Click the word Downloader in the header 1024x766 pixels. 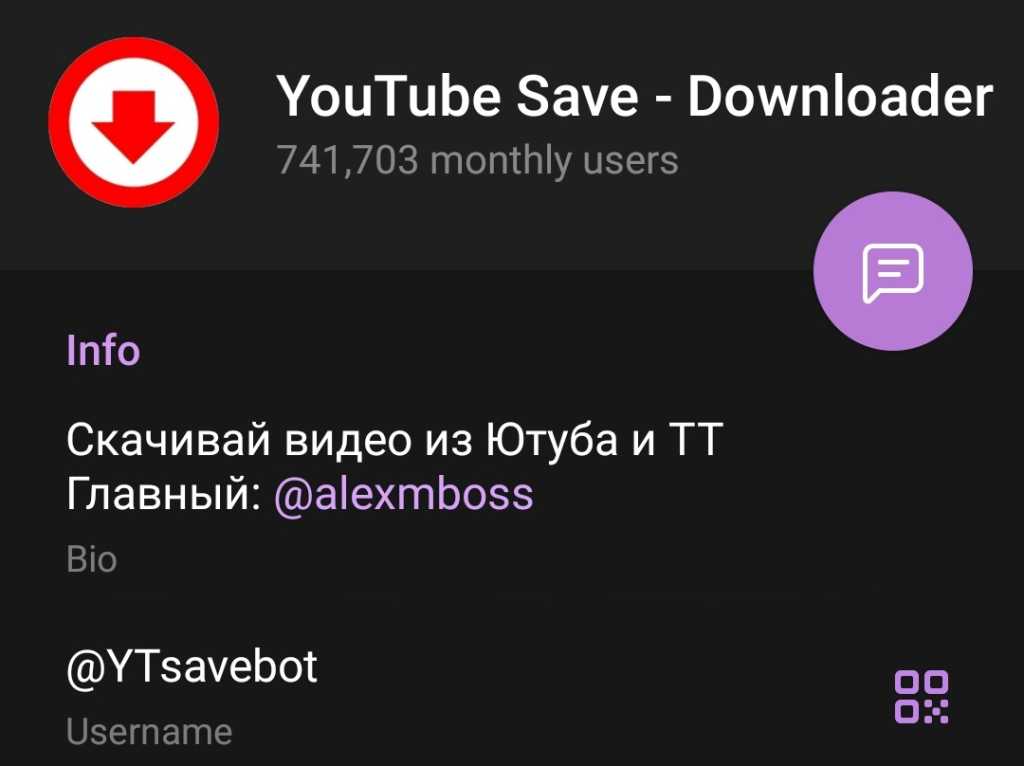pyautogui.click(x=840, y=97)
